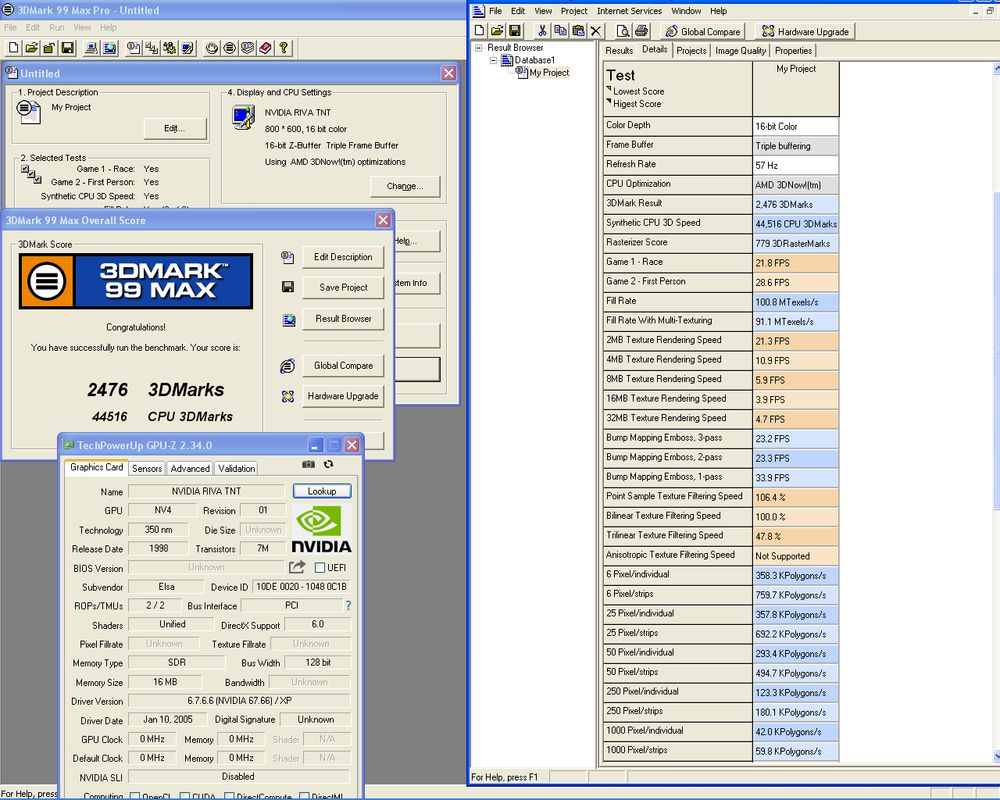Click the Change... button in Display settings
Viewport: 1000px width, 800px height.
click(405, 186)
